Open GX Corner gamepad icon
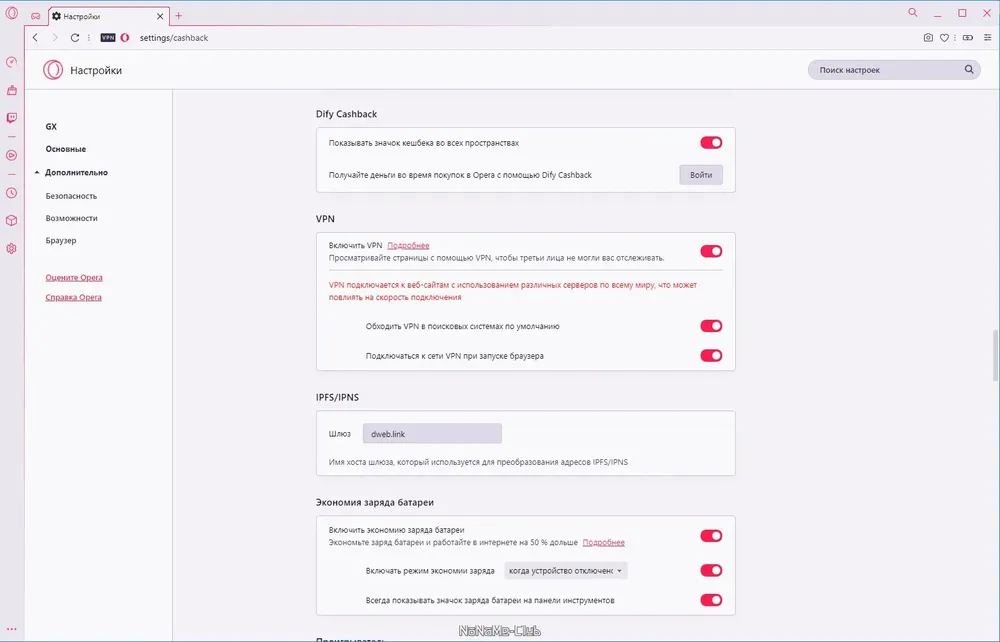 pyautogui.click(x=36, y=16)
